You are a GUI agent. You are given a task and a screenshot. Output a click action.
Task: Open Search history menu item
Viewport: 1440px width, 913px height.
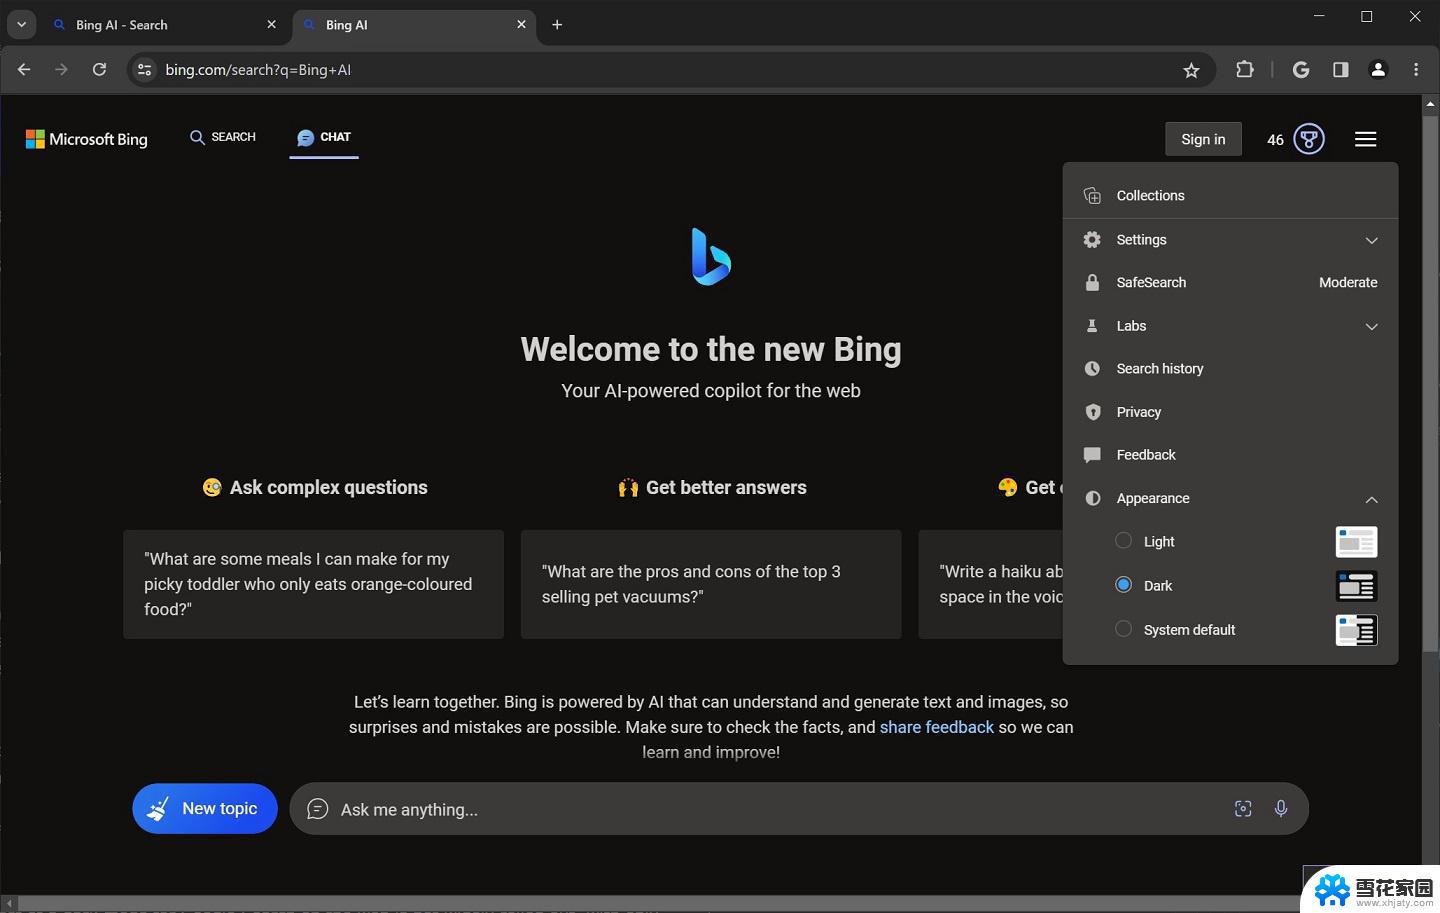[1231, 369]
